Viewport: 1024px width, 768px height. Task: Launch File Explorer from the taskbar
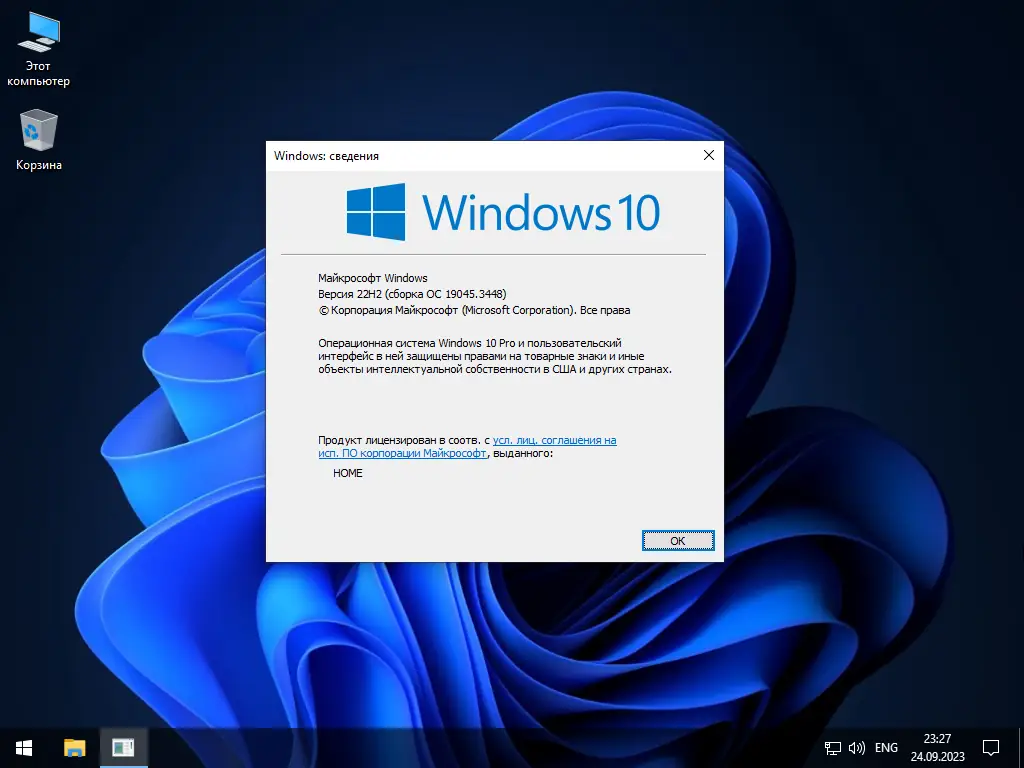(74, 748)
